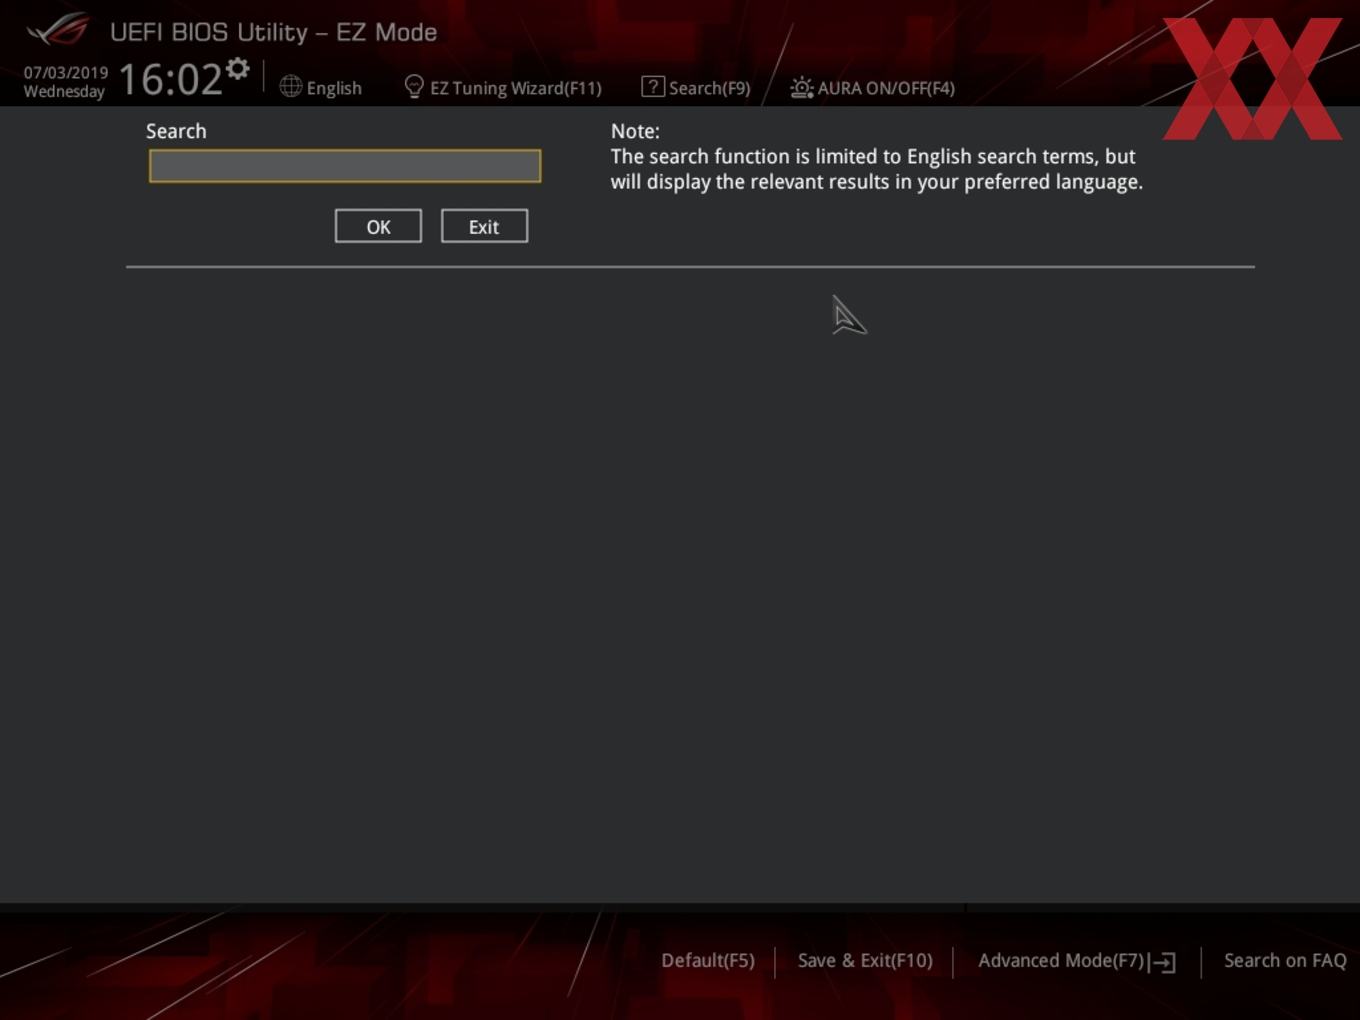
Task: Click the Wednesday day label
Action: pyautogui.click(x=64, y=92)
